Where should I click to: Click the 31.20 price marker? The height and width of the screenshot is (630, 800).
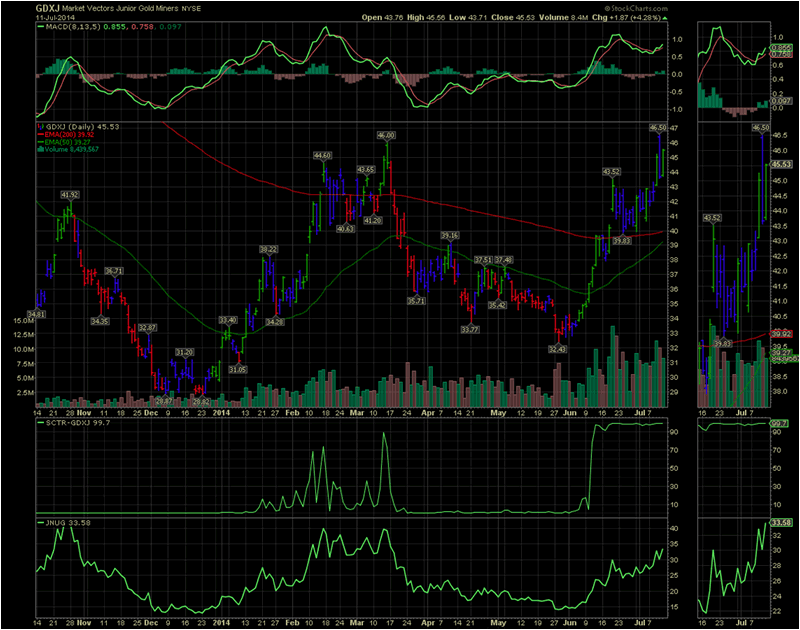click(x=185, y=352)
